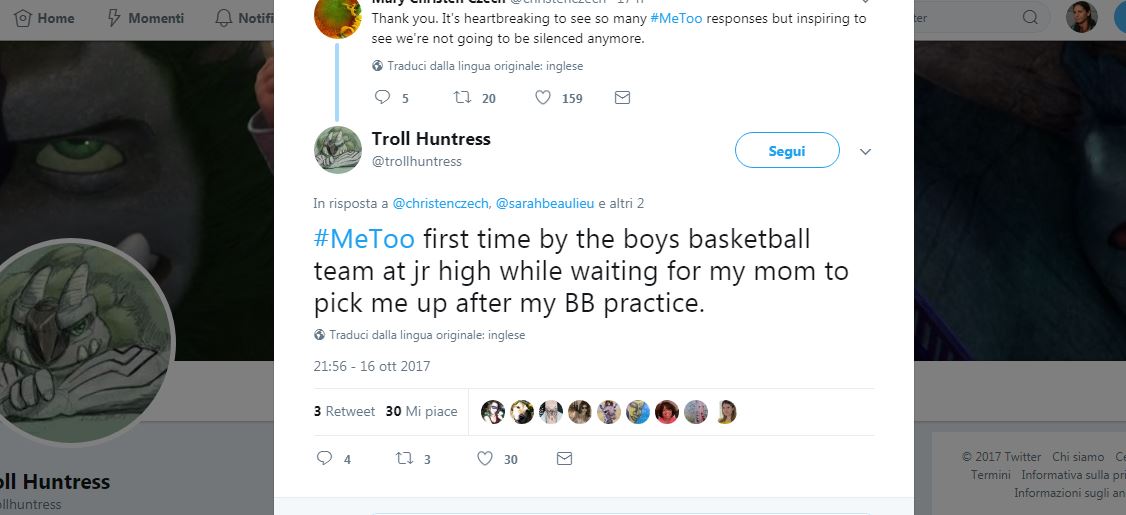Go to the Home tab
The height and width of the screenshot is (515, 1126).
tap(45, 18)
